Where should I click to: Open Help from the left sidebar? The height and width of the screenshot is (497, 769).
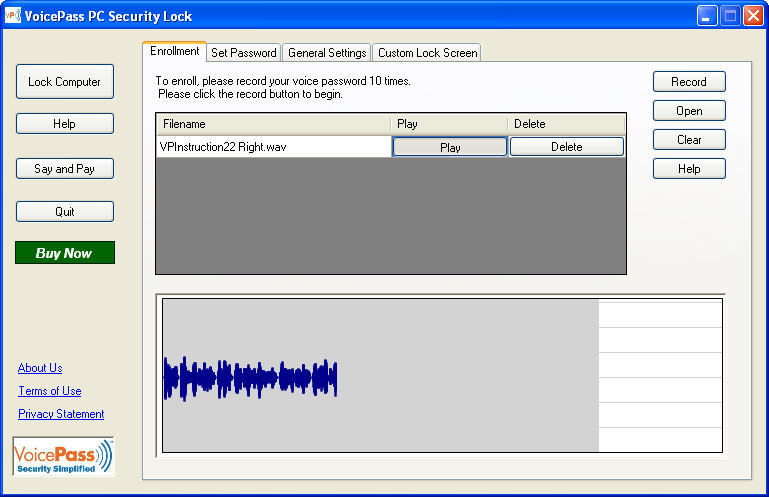coord(65,124)
